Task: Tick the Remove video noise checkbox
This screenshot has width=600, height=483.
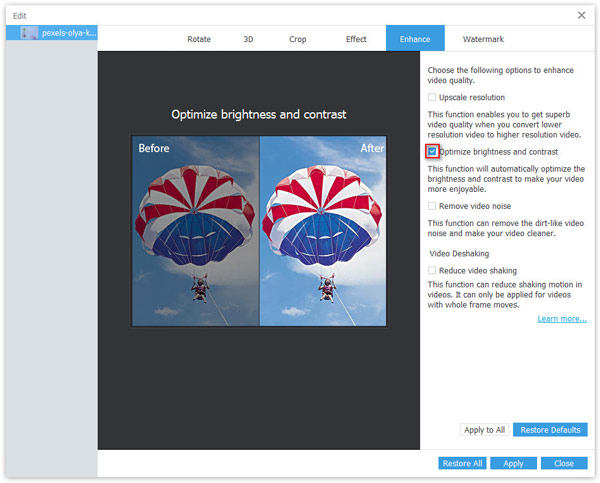Action: click(x=432, y=206)
